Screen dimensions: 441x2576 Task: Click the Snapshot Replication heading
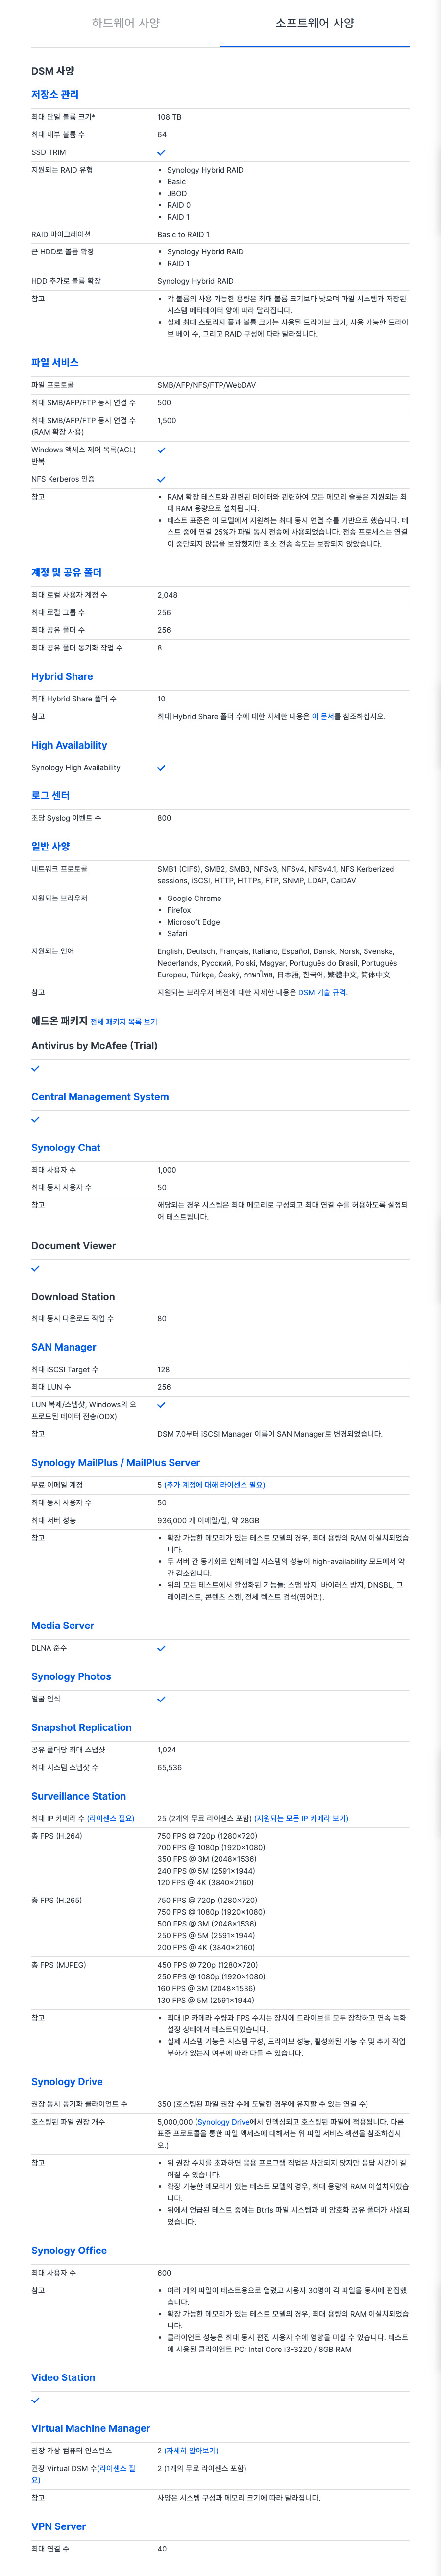(81, 1727)
